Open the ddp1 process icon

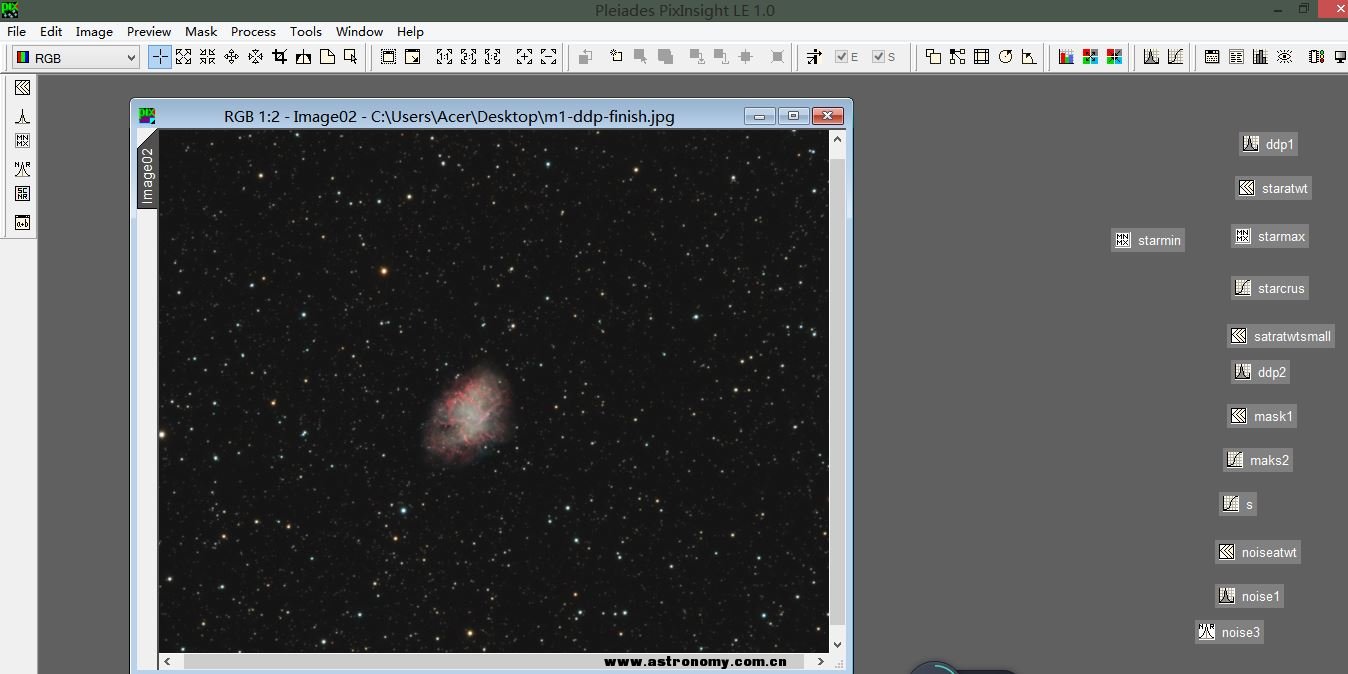[x=1269, y=144]
